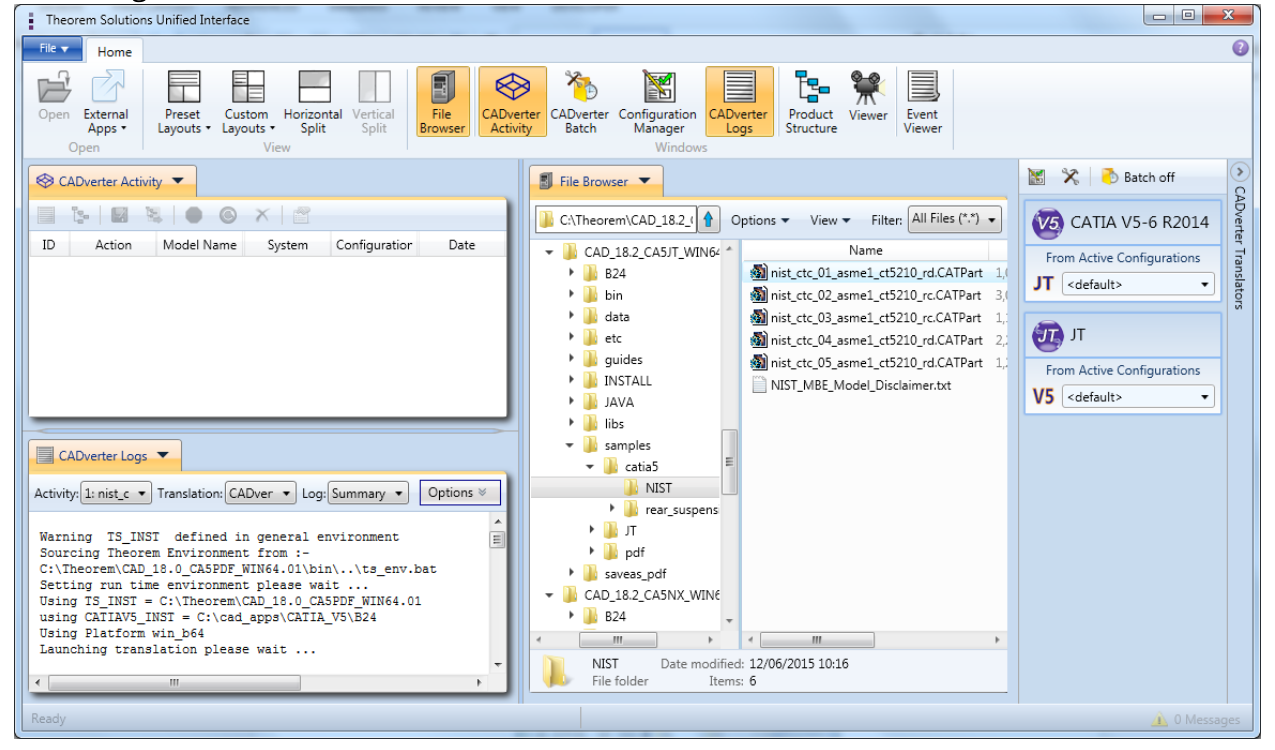Viewport: 1275px width, 750px height.
Task: Expand the bin folder node
Action: click(571, 295)
